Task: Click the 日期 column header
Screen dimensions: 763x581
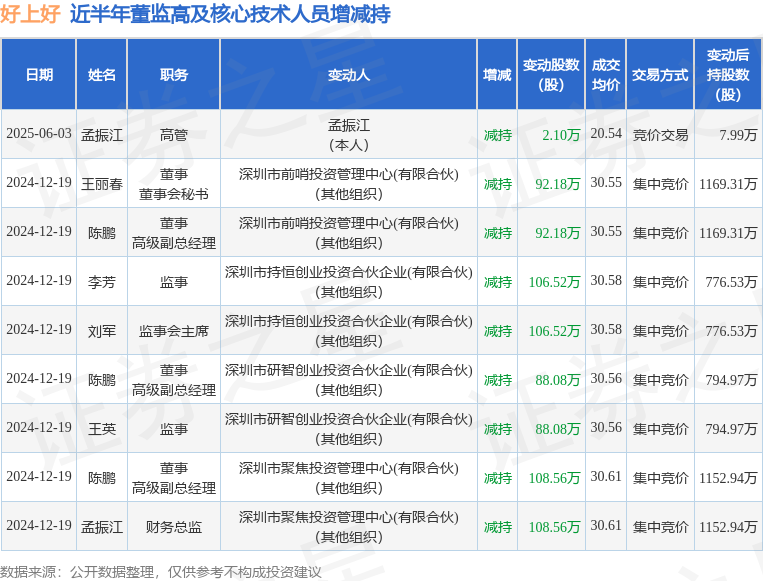Action: point(39,74)
